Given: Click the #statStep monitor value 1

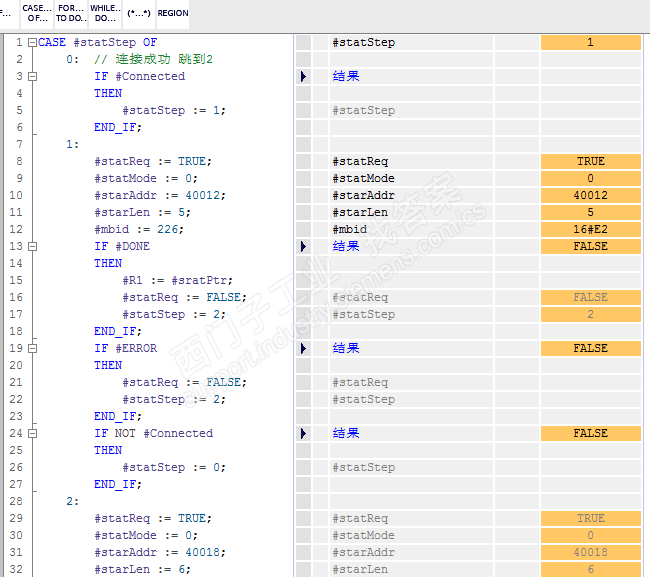Looking at the screenshot, I should 591,42.
